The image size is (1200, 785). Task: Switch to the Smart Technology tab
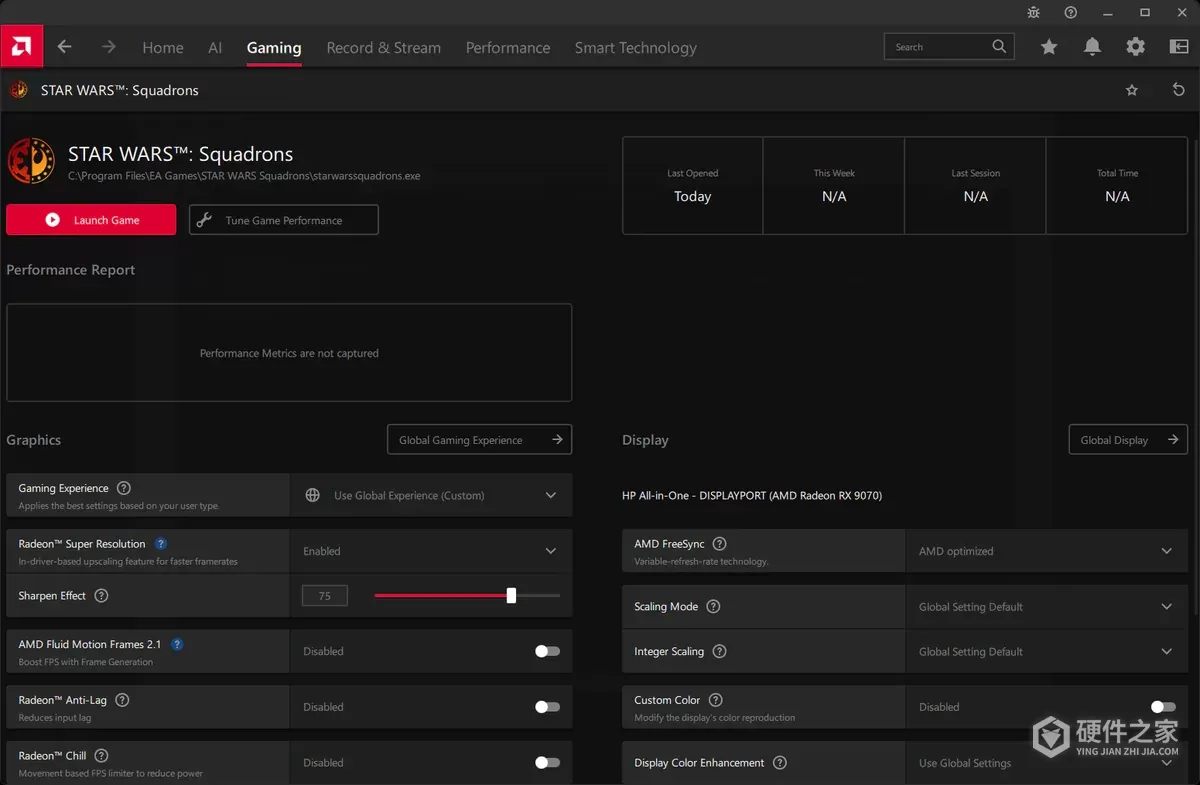(636, 47)
